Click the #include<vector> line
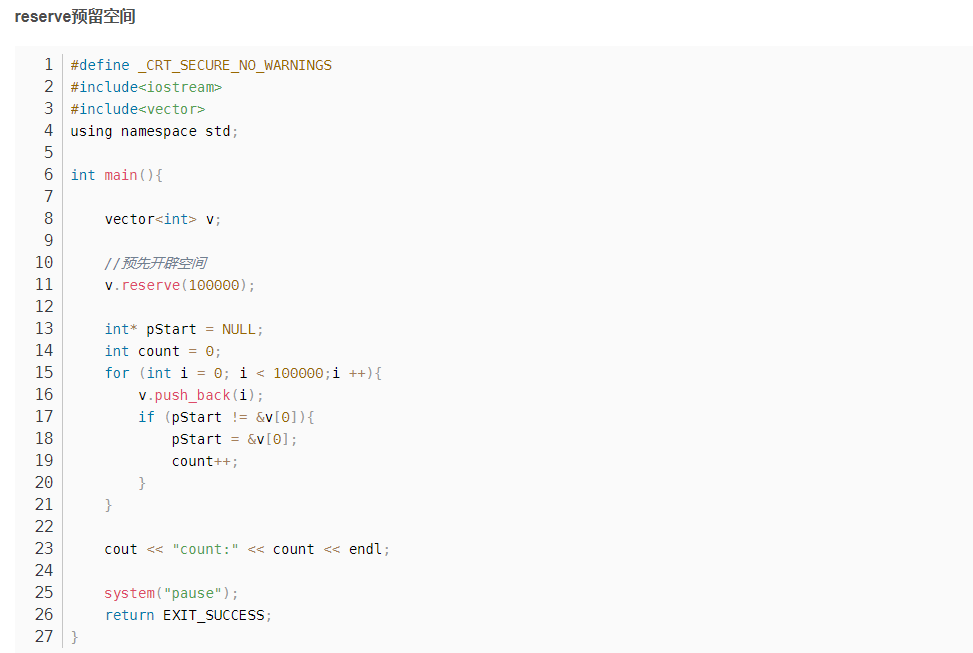Screen dimensions: 973x653 138,109
